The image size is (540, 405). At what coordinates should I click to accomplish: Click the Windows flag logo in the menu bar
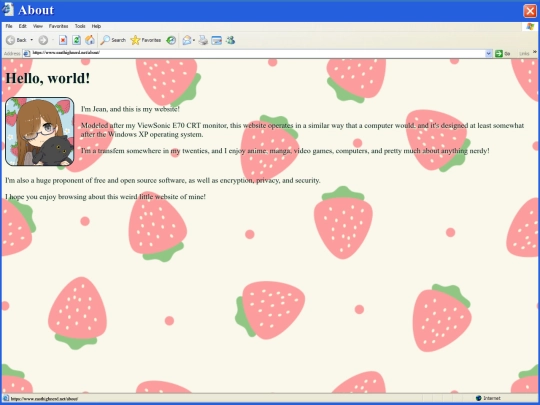click(530, 26)
